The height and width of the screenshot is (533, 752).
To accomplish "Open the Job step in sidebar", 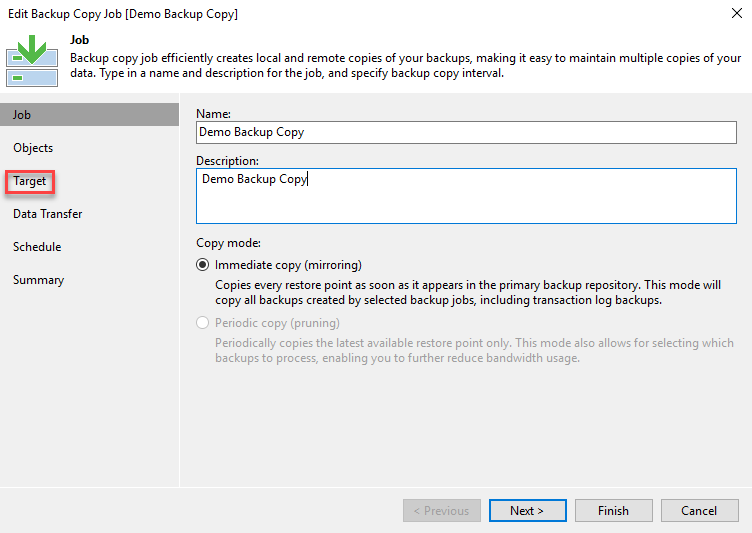I will [89, 115].
